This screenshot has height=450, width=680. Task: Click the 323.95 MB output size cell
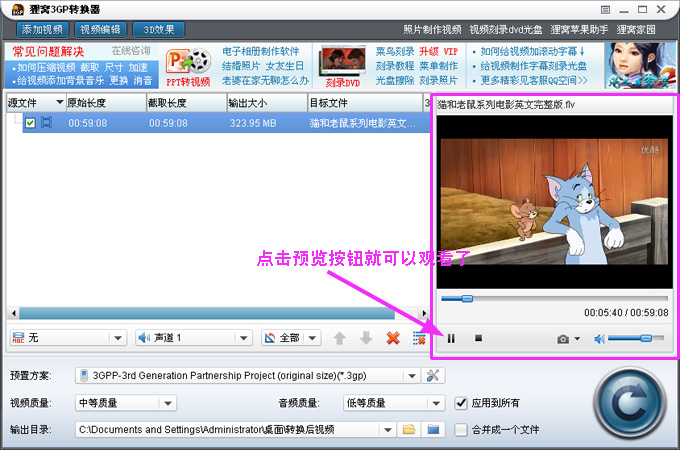(253, 123)
